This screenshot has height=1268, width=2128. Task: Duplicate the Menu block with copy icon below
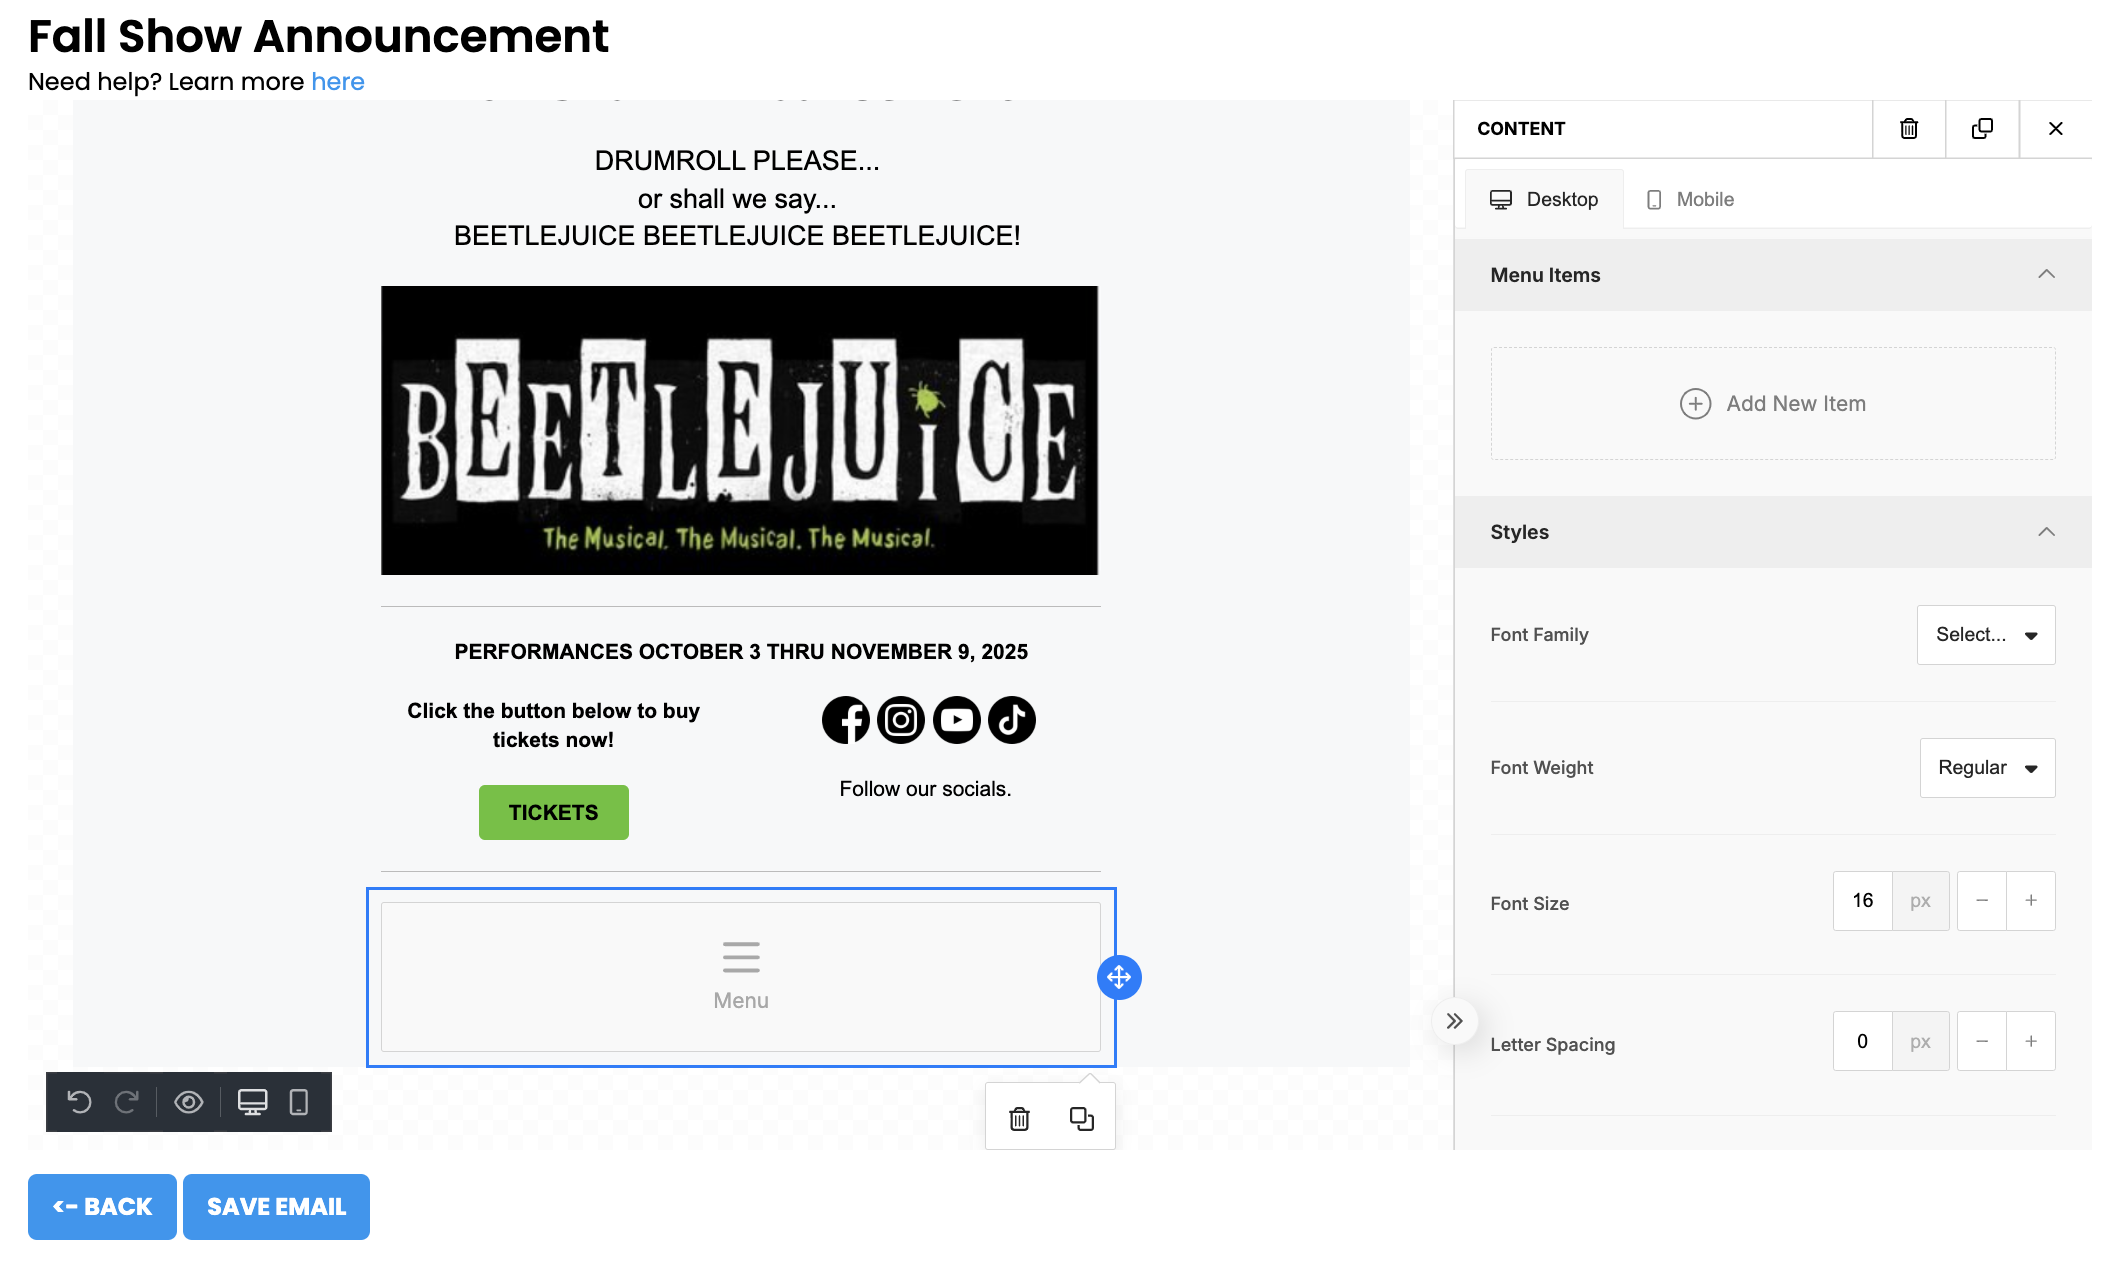(1081, 1119)
